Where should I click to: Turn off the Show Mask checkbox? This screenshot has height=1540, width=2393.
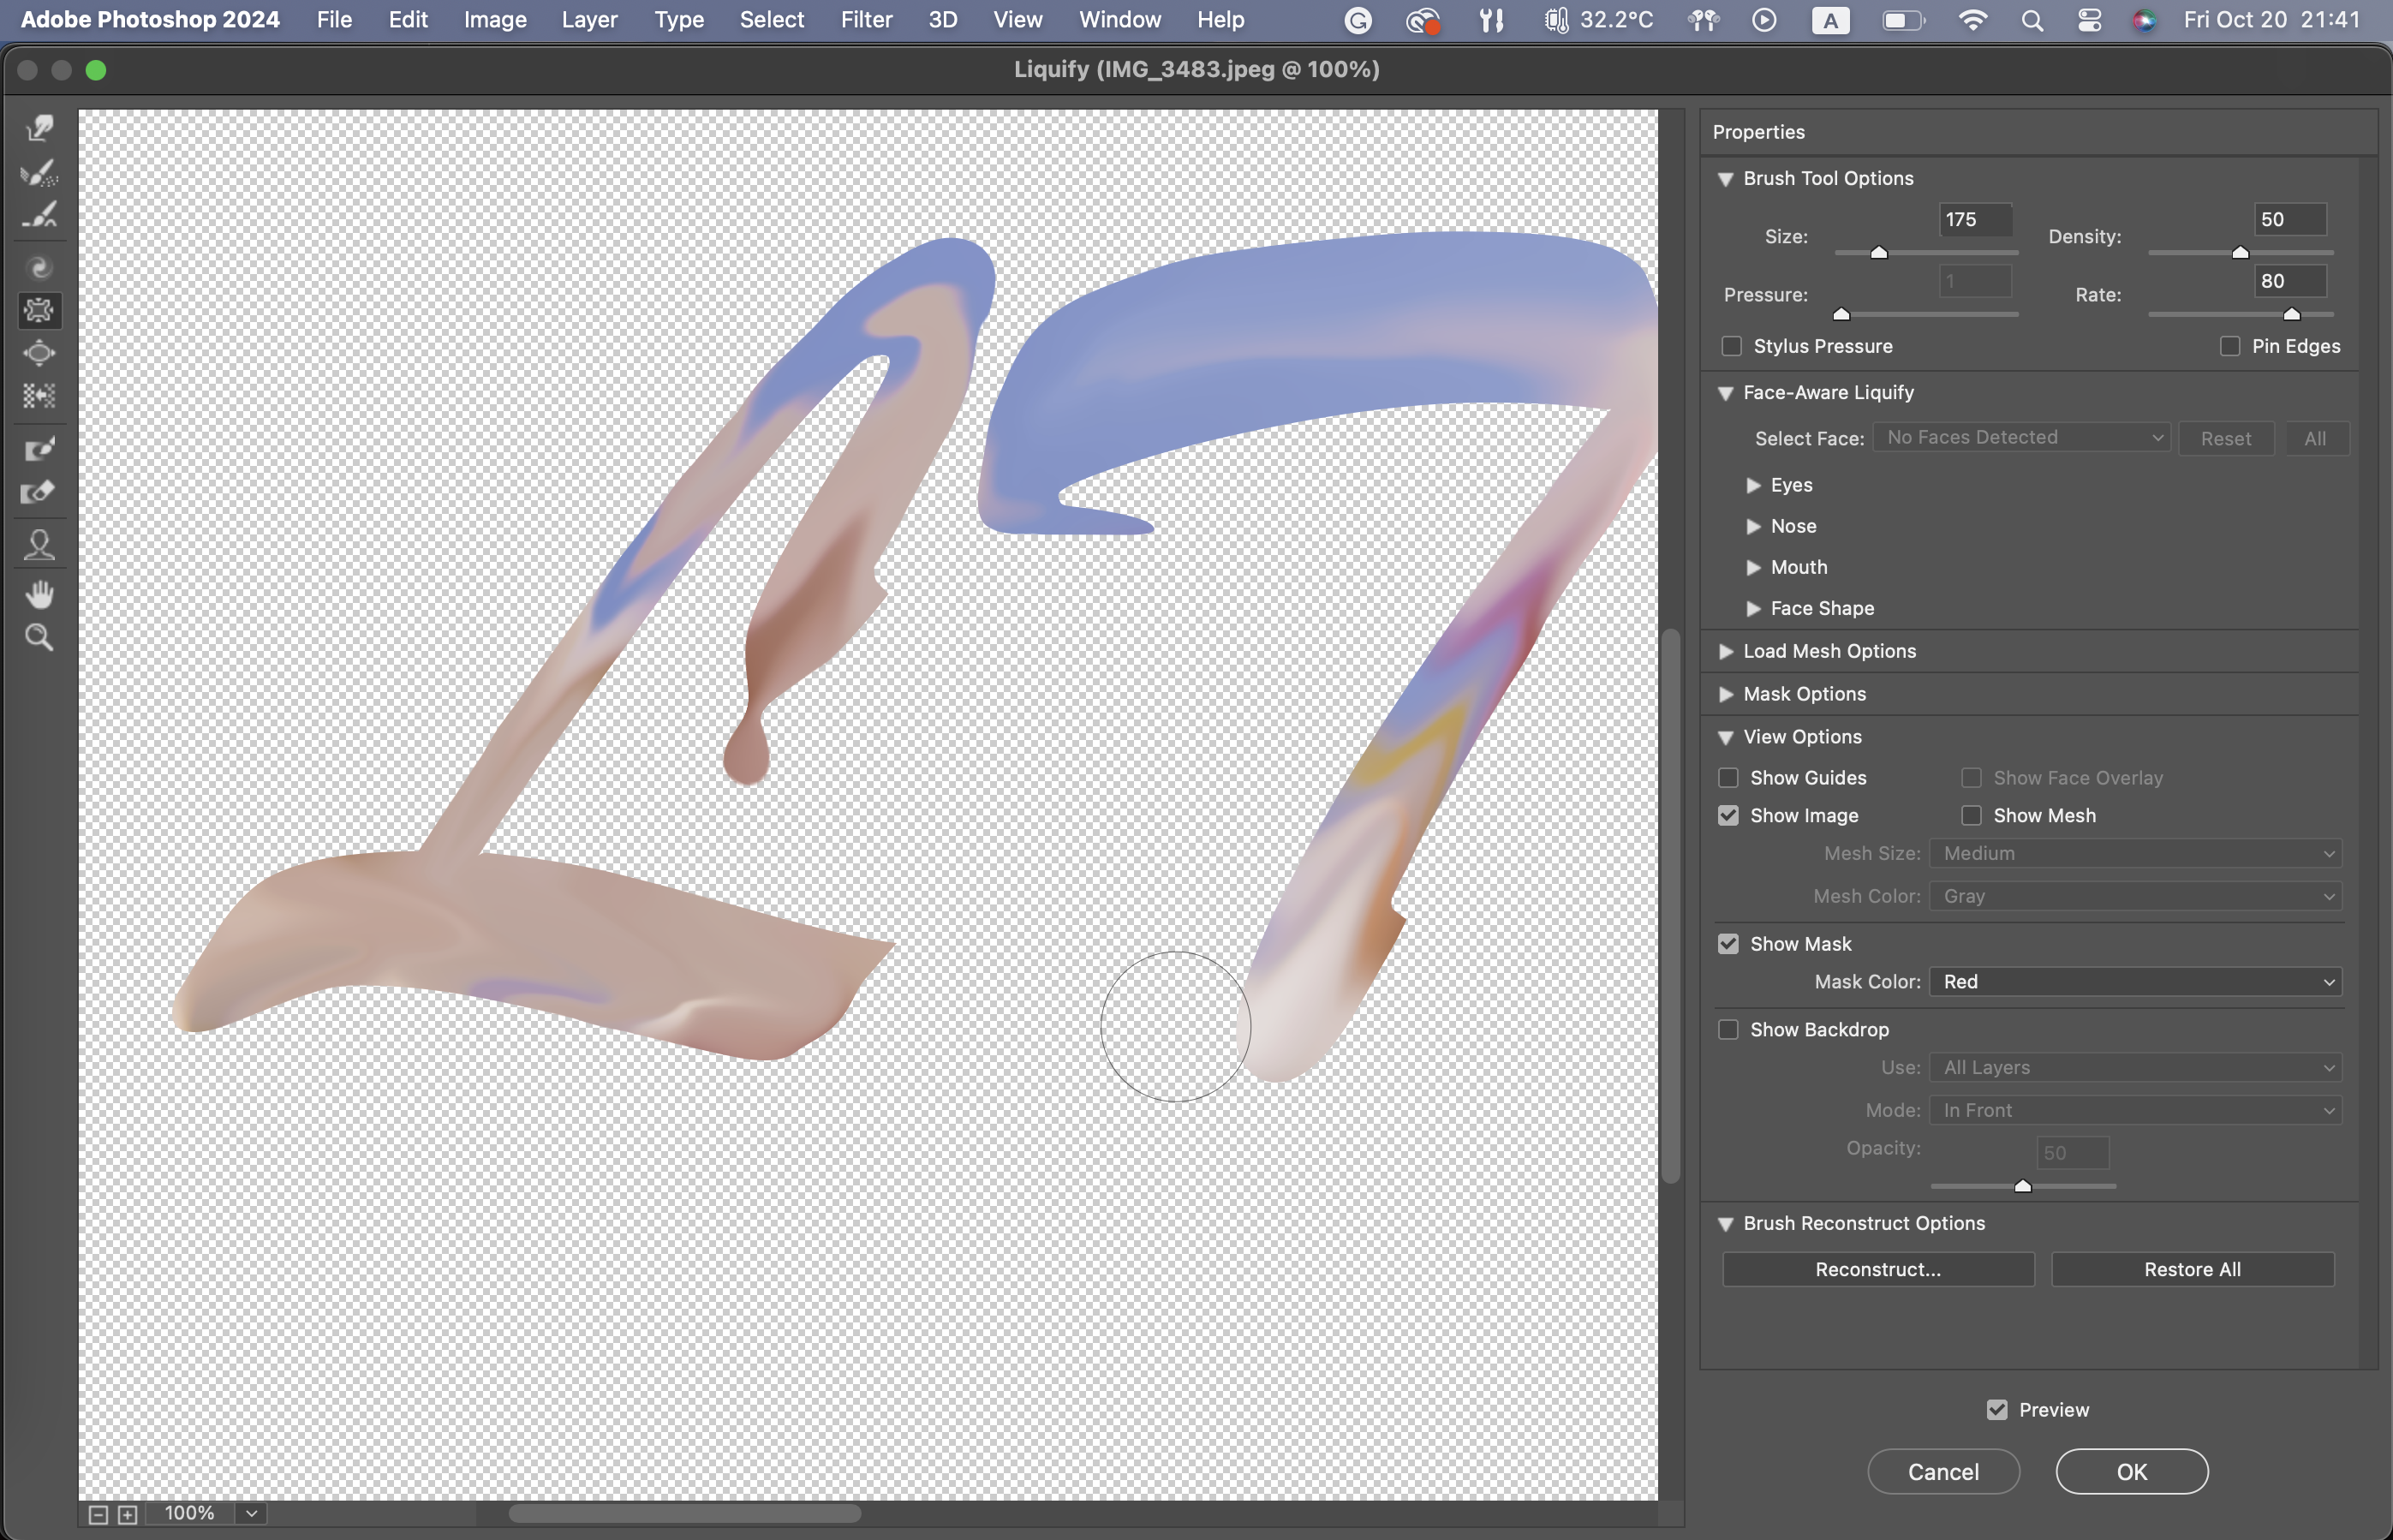pos(1728,944)
